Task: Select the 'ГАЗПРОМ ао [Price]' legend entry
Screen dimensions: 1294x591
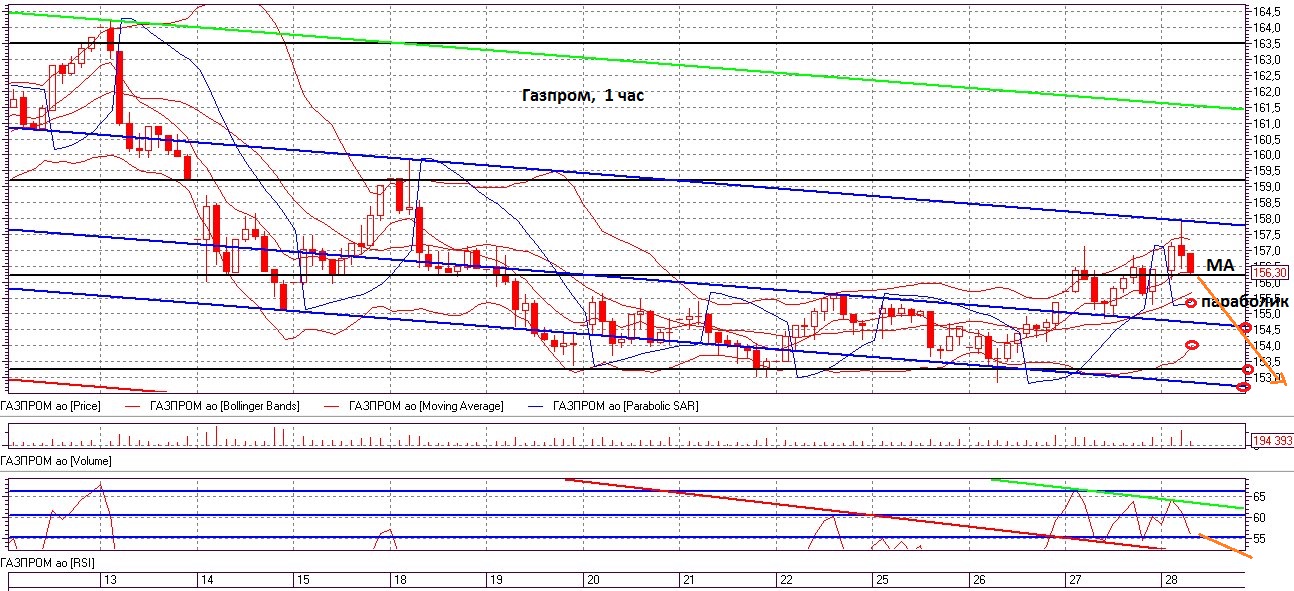Action: [x=51, y=406]
